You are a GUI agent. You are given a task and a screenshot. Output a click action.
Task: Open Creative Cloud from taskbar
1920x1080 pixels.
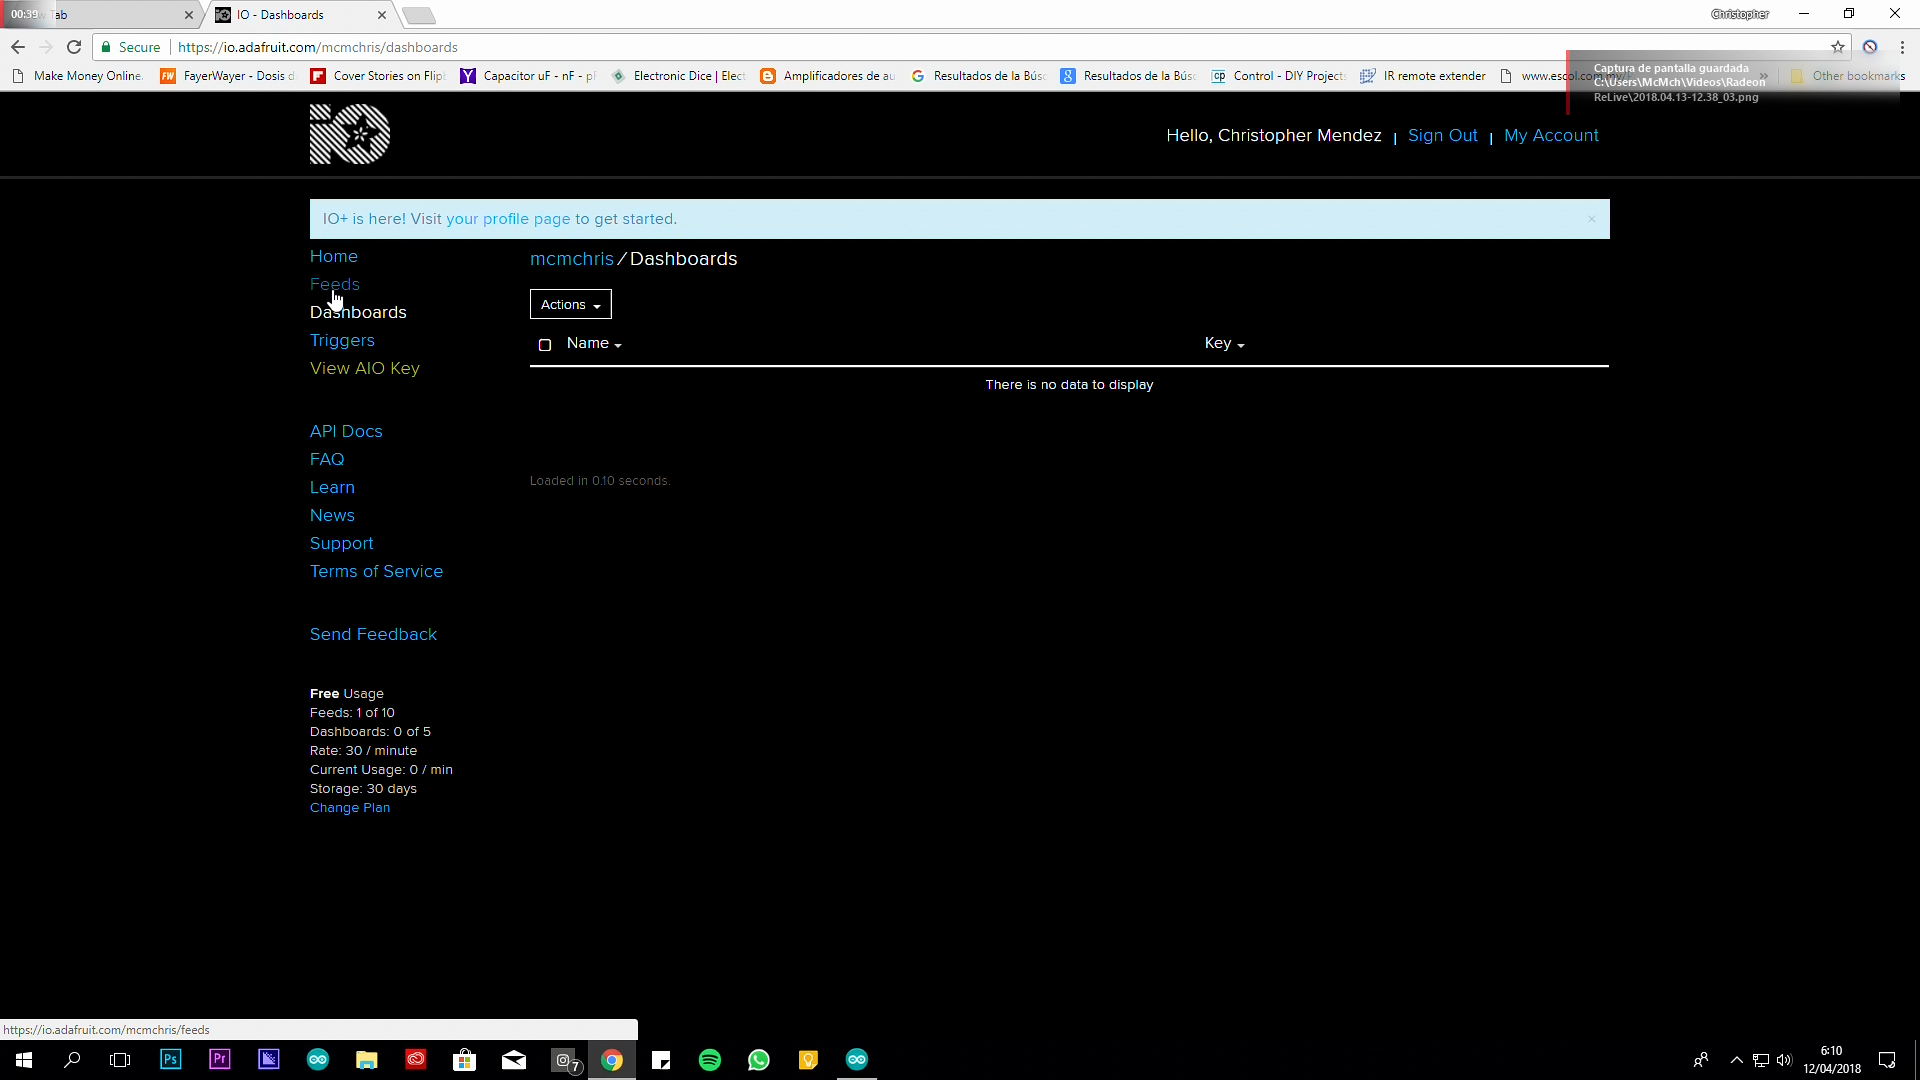(416, 1060)
